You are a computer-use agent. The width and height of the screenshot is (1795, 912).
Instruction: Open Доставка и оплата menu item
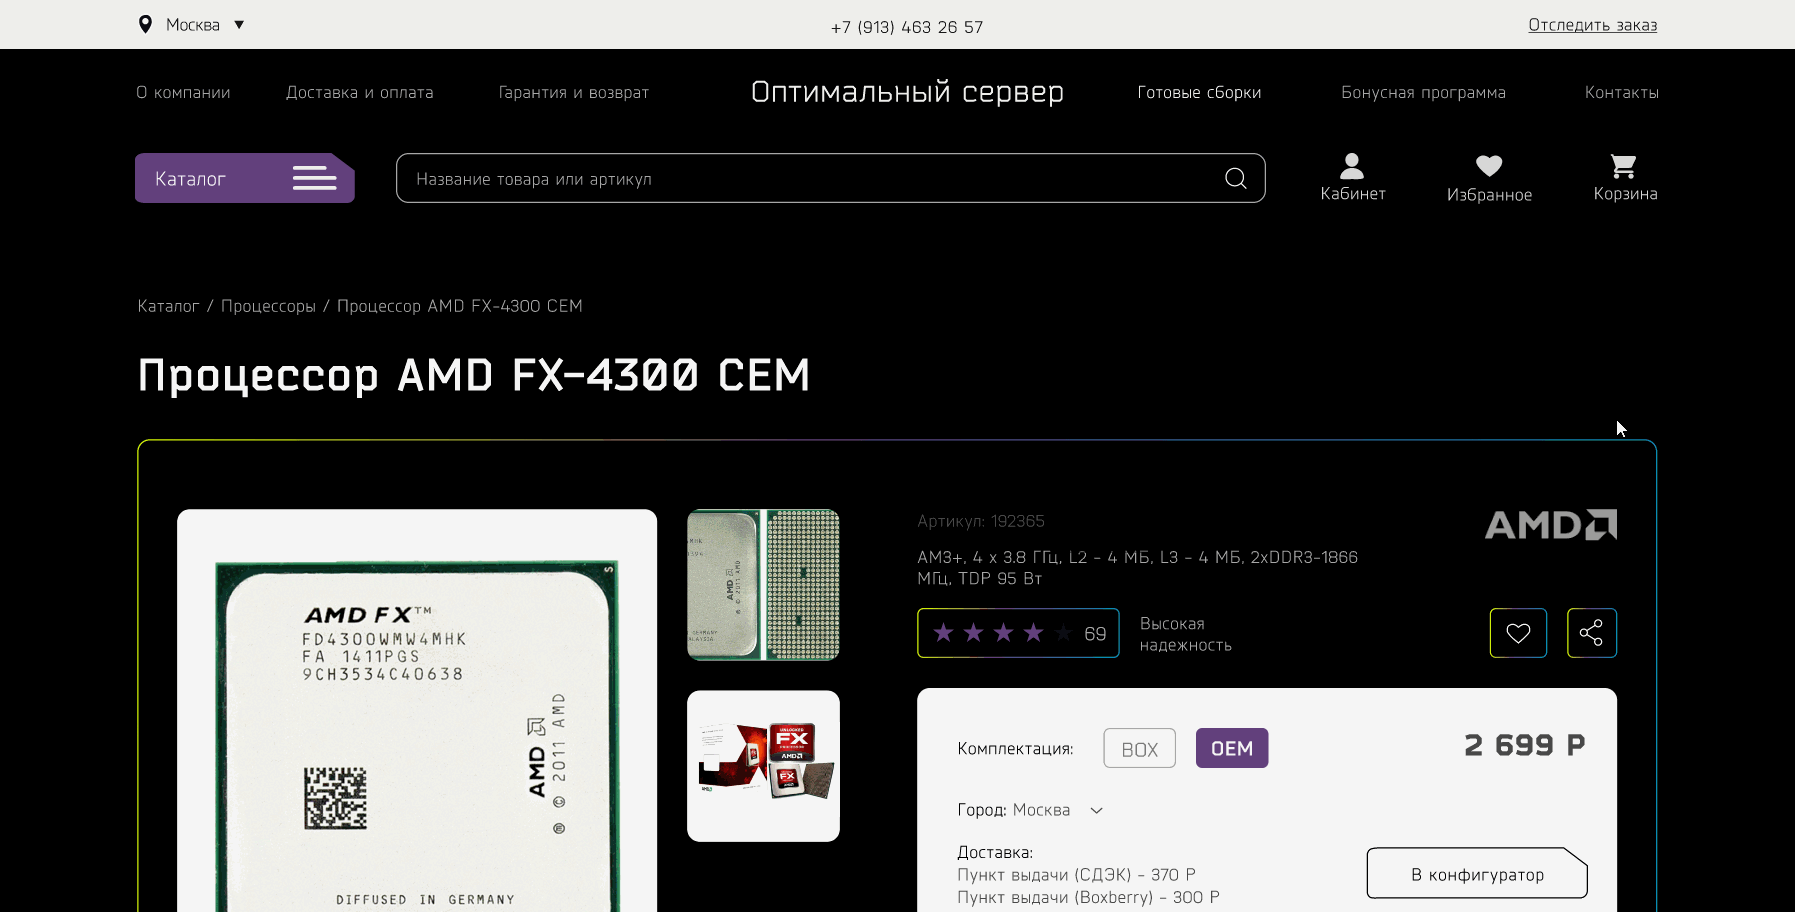click(x=360, y=92)
